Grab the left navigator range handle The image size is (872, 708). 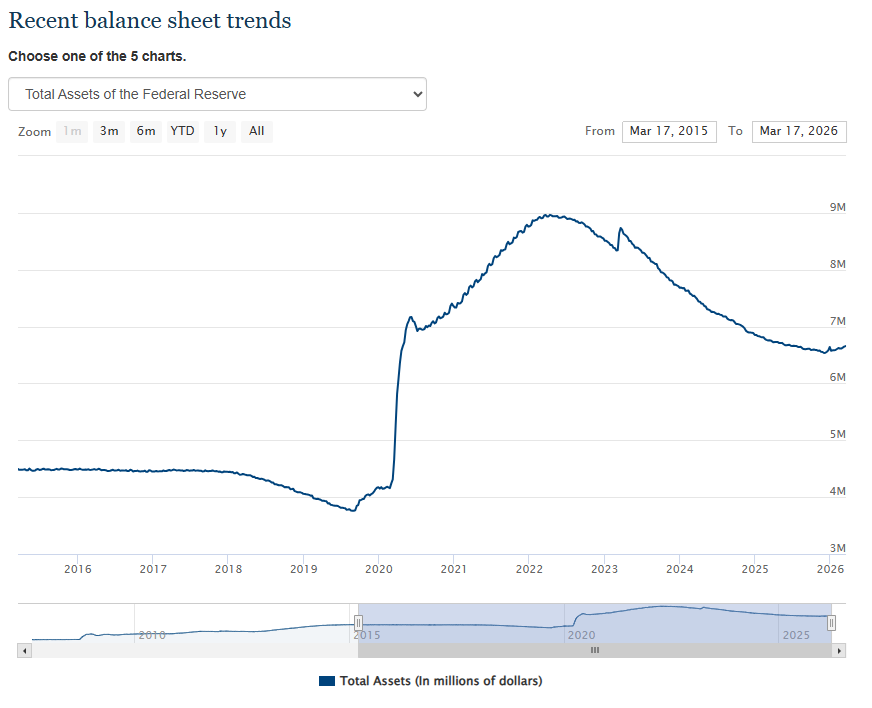click(358, 623)
